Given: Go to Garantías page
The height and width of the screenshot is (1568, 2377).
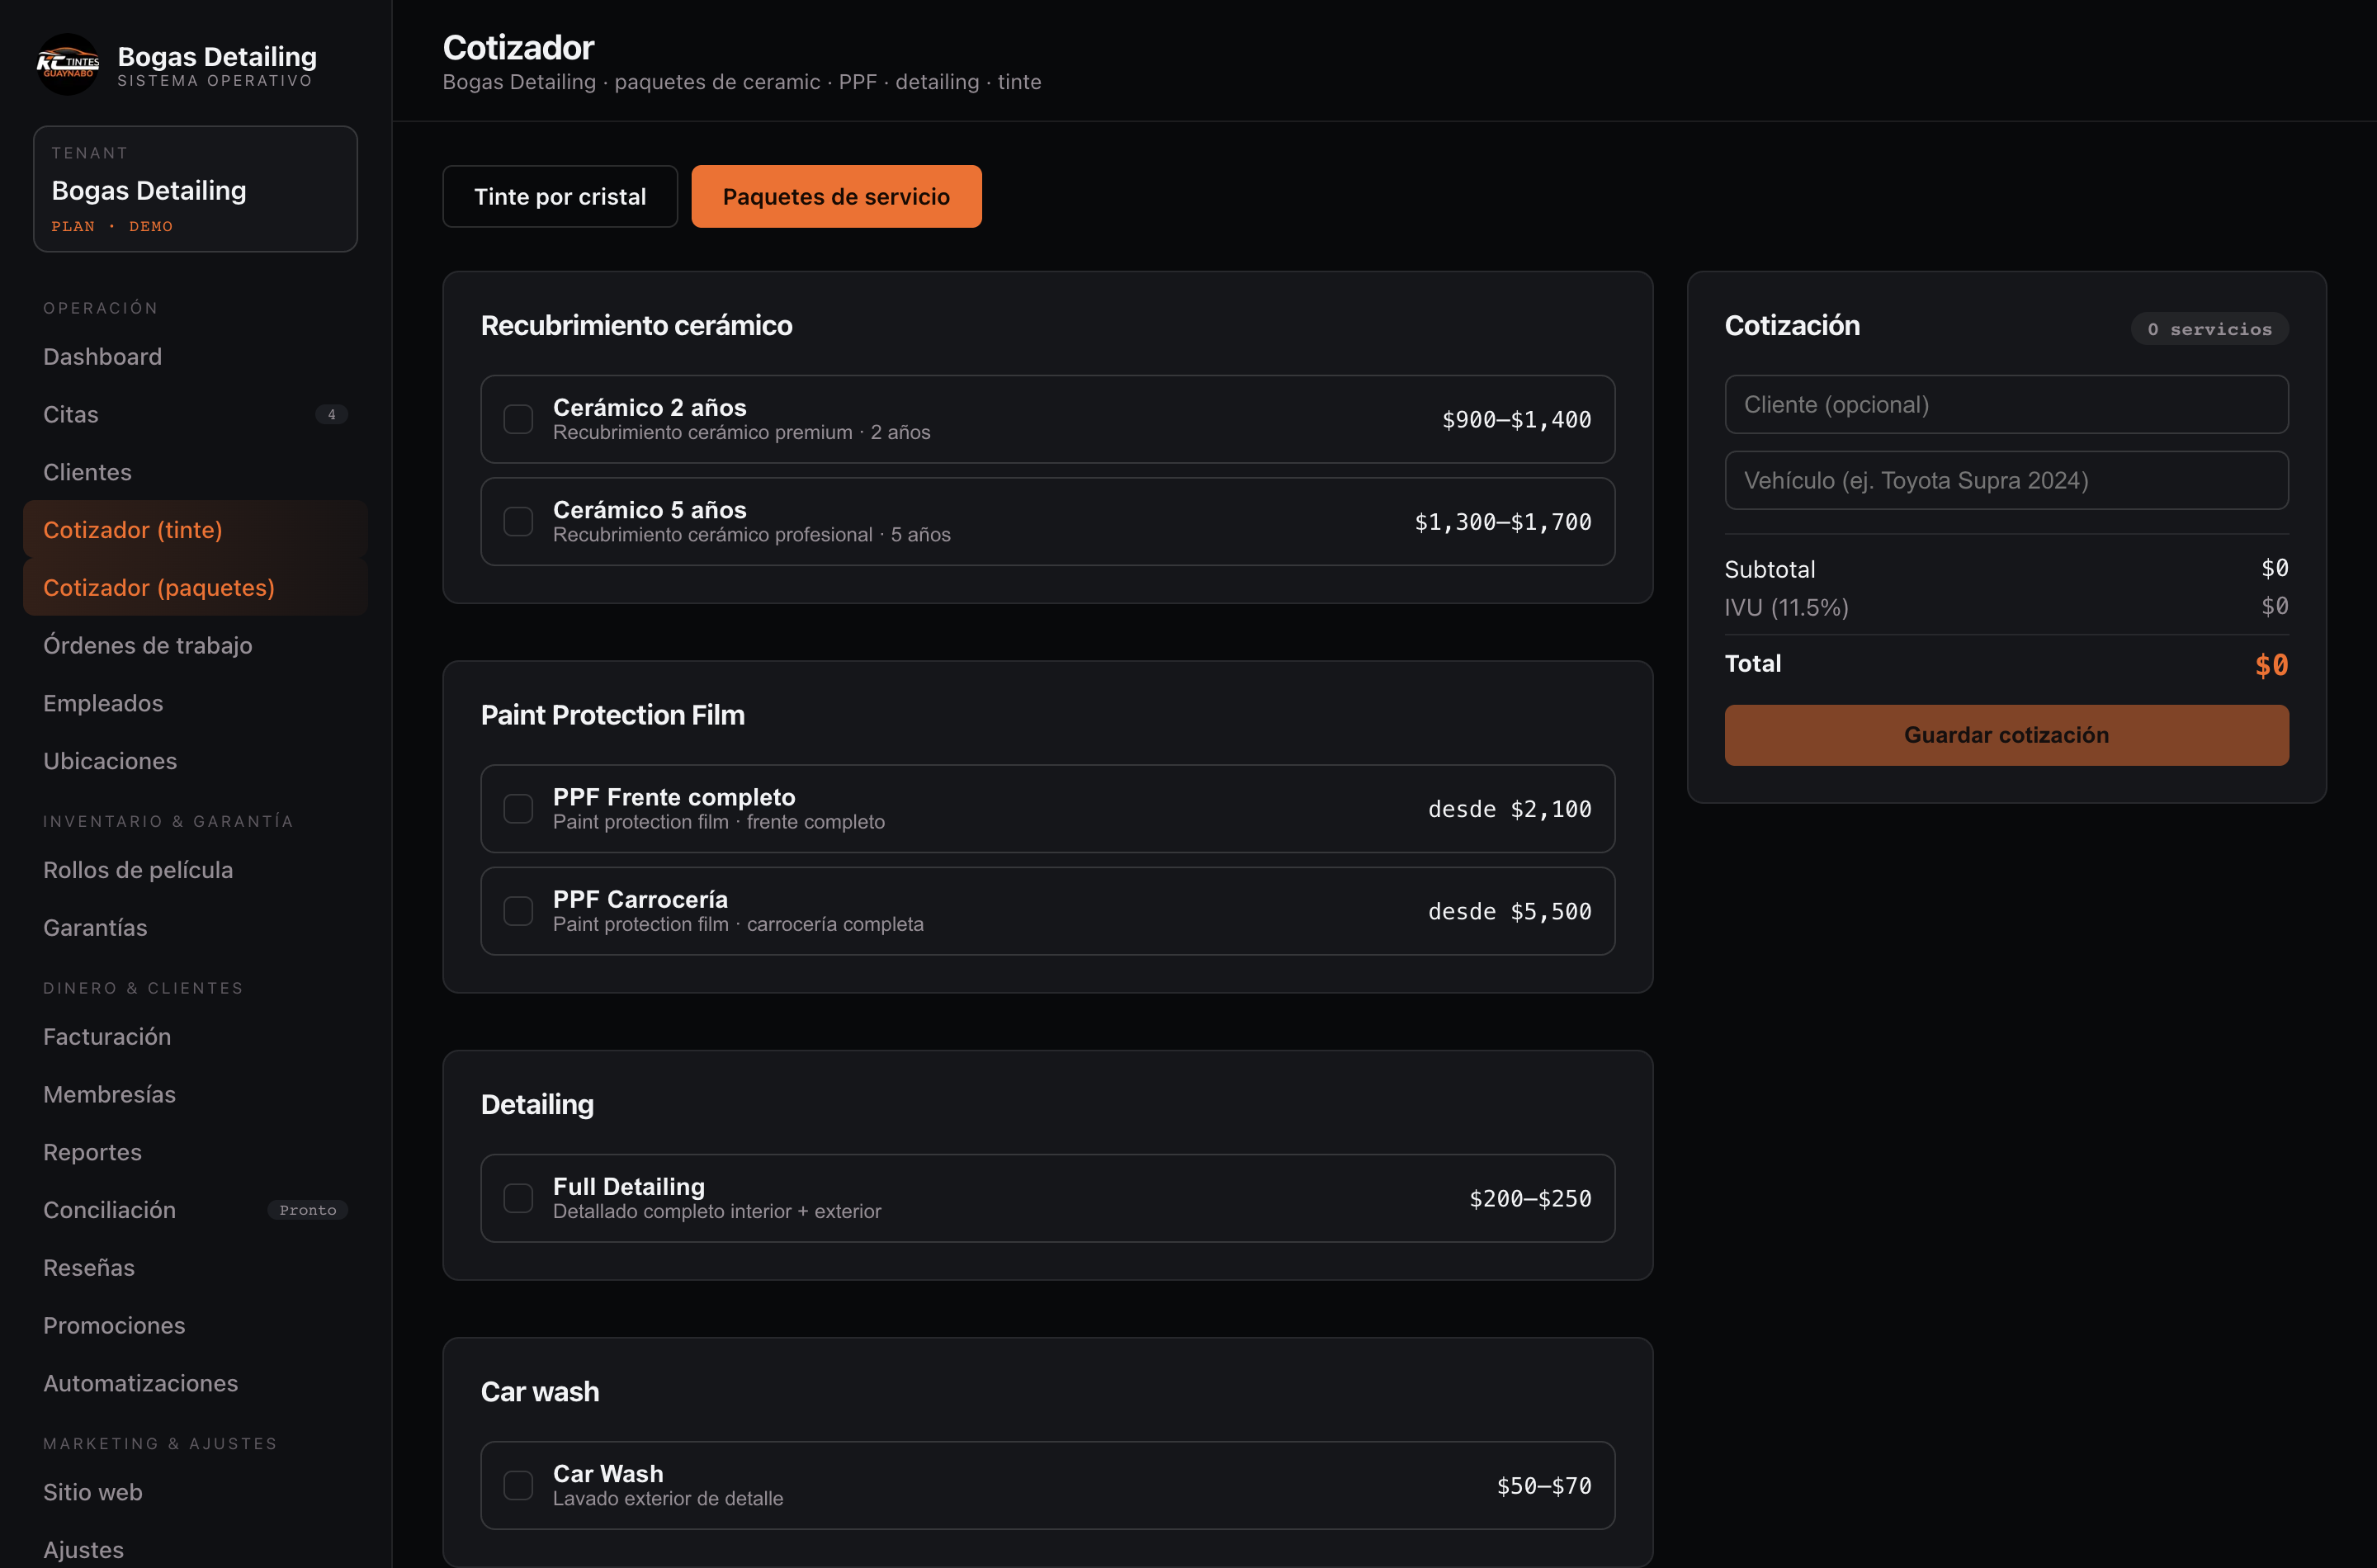Looking at the screenshot, I should tap(195, 928).
